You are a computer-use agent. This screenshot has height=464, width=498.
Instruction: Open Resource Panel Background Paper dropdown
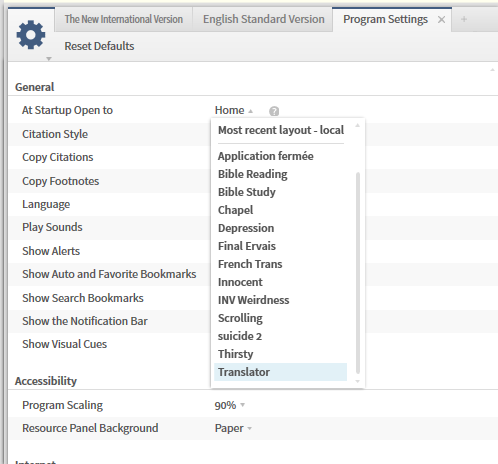[x=233, y=428]
